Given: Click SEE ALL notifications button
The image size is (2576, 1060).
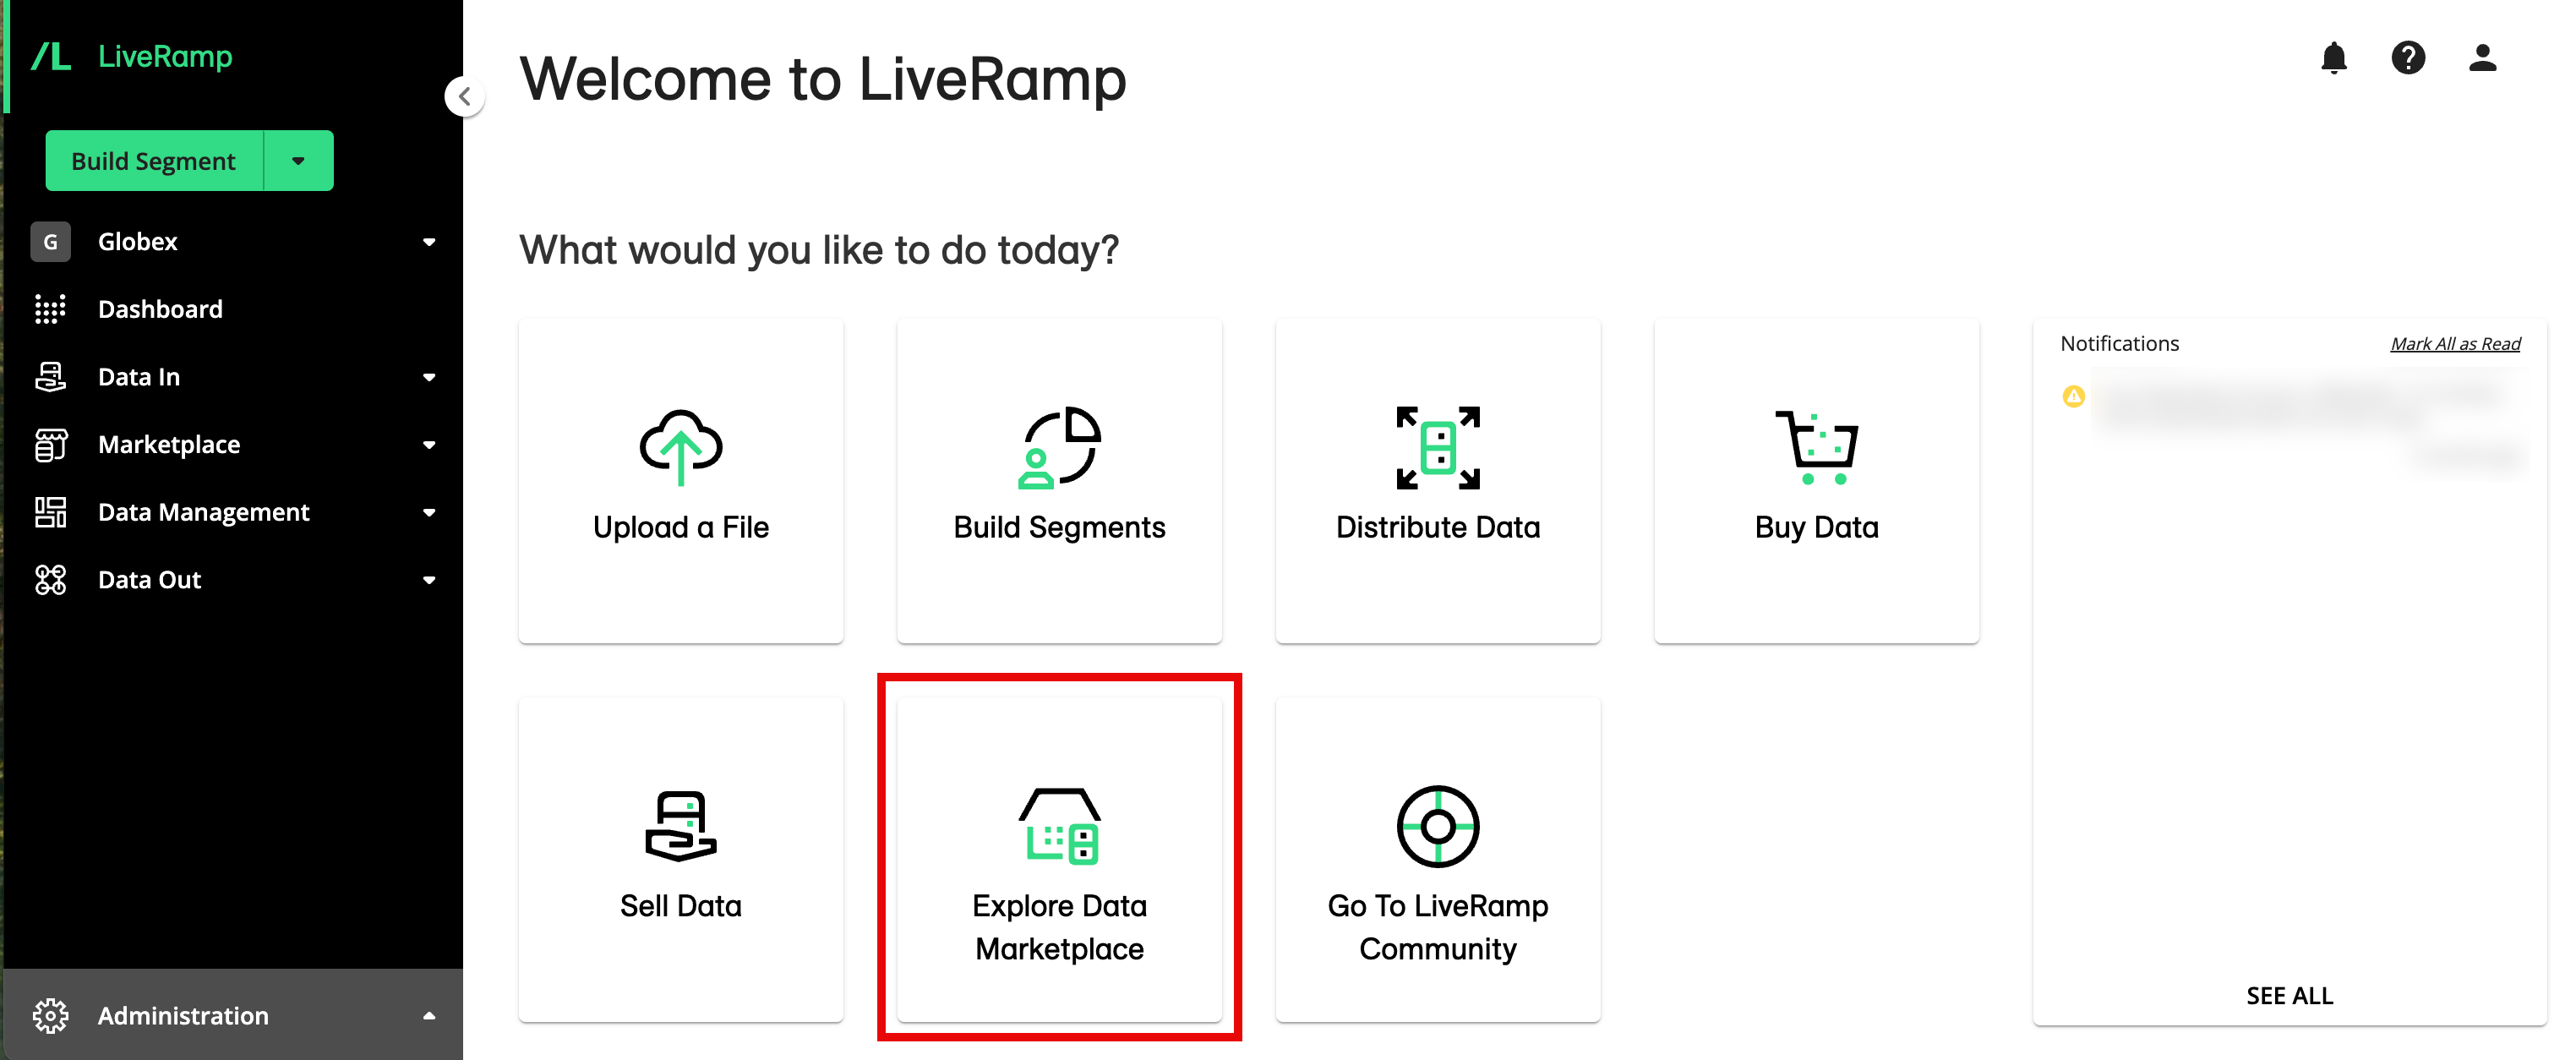Looking at the screenshot, I should 2289,995.
